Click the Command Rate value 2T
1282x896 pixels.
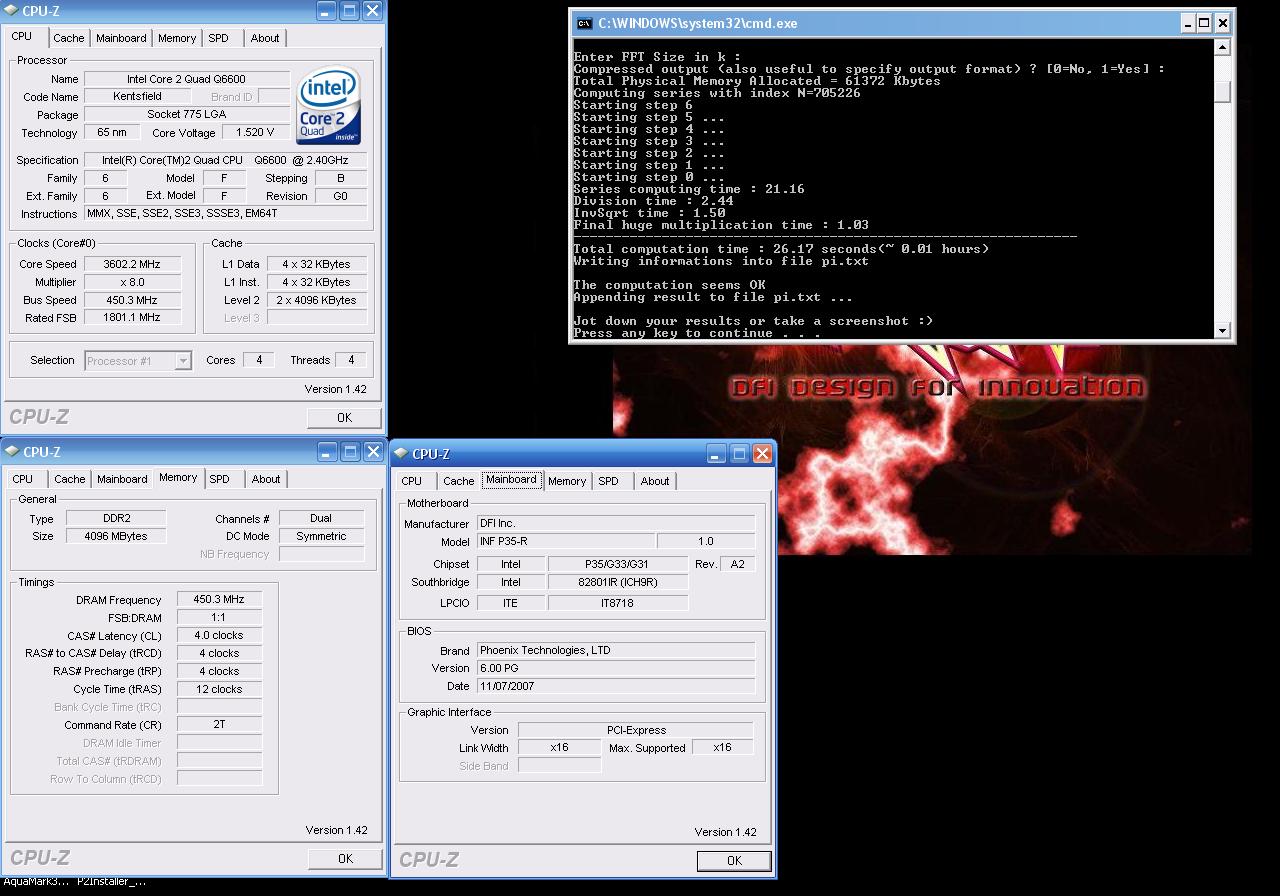click(x=219, y=725)
